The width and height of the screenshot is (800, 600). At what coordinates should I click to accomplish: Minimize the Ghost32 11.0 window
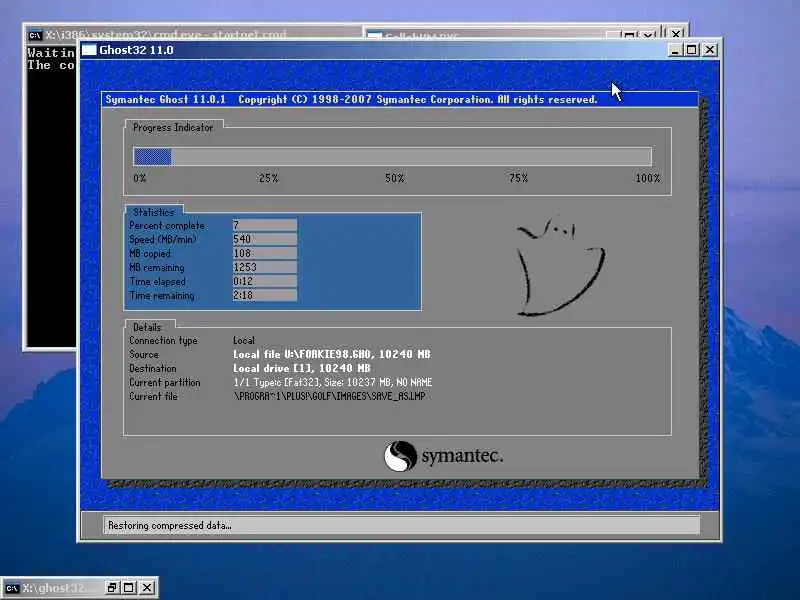(x=675, y=50)
